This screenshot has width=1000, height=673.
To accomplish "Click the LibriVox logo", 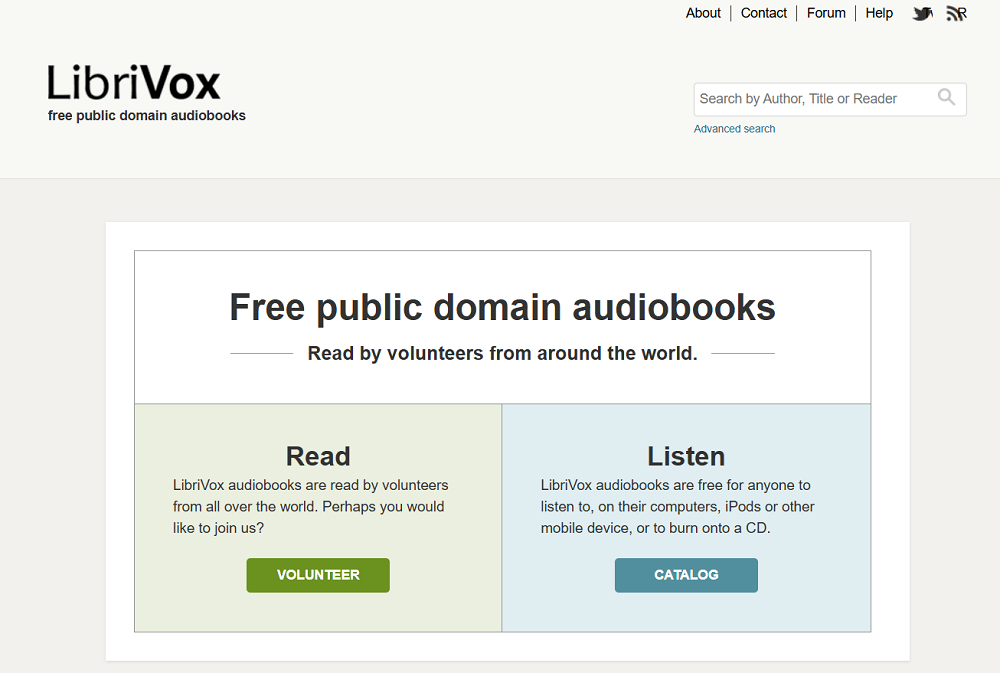I will coord(134,82).
